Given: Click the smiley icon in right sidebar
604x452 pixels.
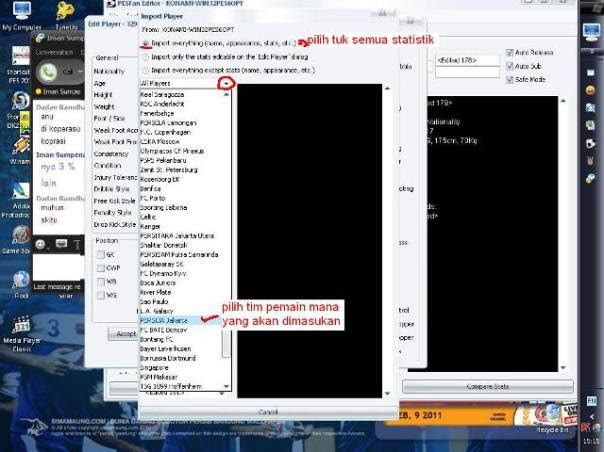Looking at the screenshot, I should pos(590,91).
